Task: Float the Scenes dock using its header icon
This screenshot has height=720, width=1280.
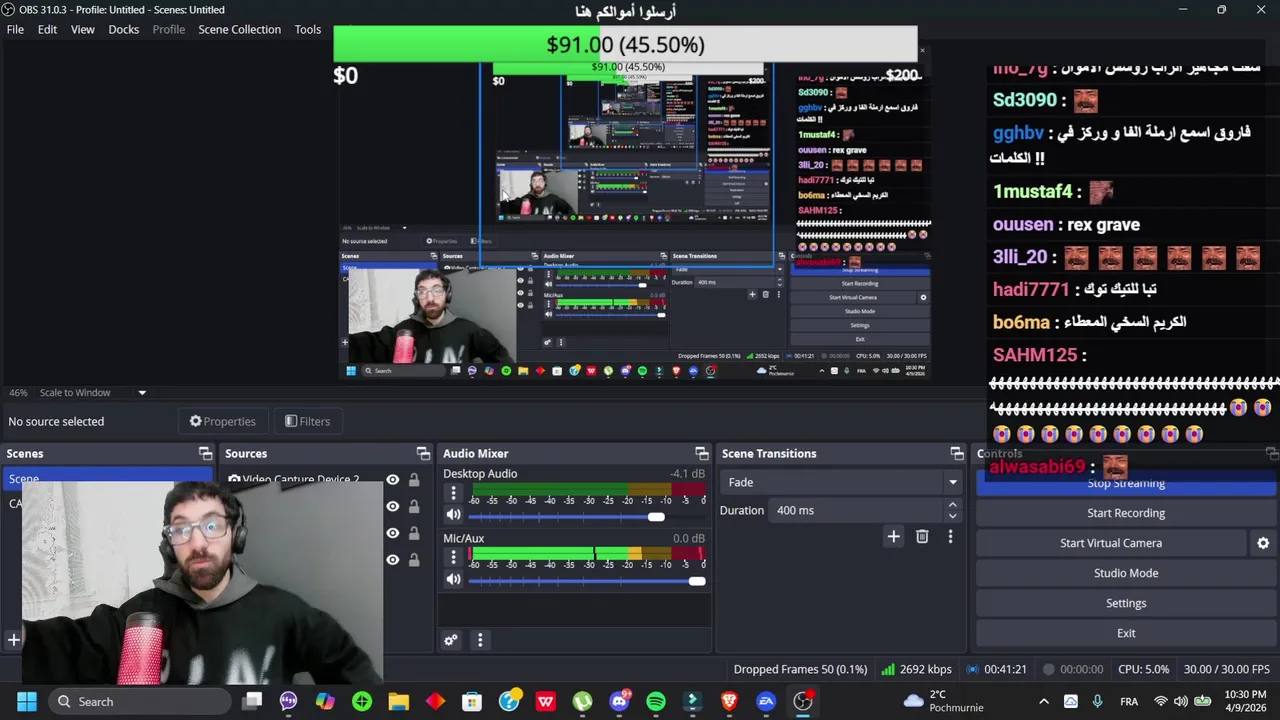Action: point(205,453)
